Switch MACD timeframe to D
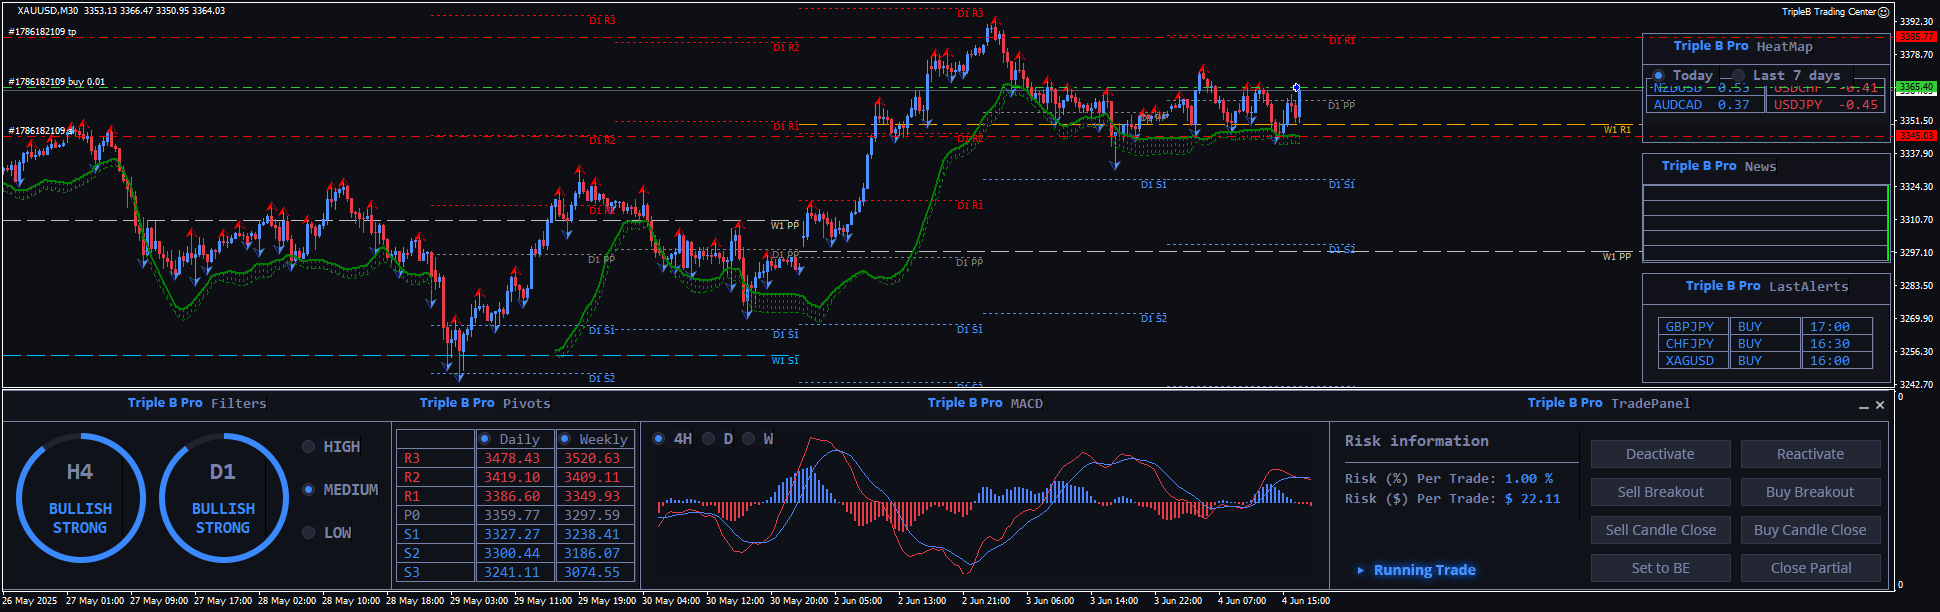This screenshot has height=612, width=1940. click(x=709, y=439)
